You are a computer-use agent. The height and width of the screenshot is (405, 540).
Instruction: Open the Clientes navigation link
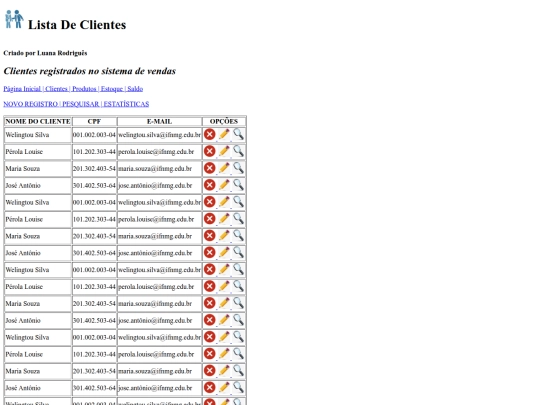56,89
